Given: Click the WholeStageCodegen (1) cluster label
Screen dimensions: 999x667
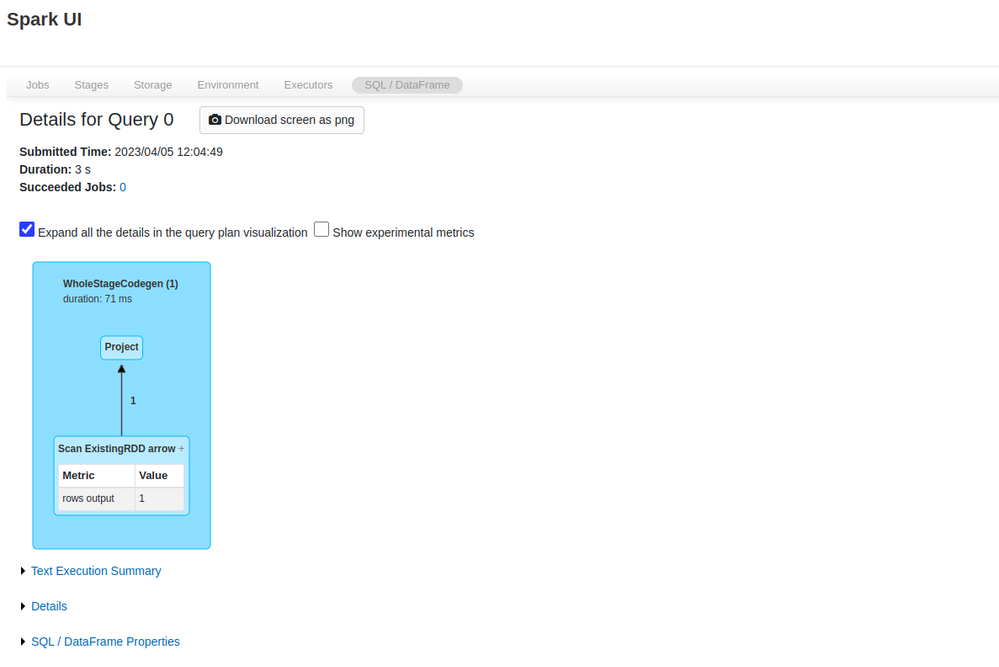Looking at the screenshot, I should tap(120, 284).
